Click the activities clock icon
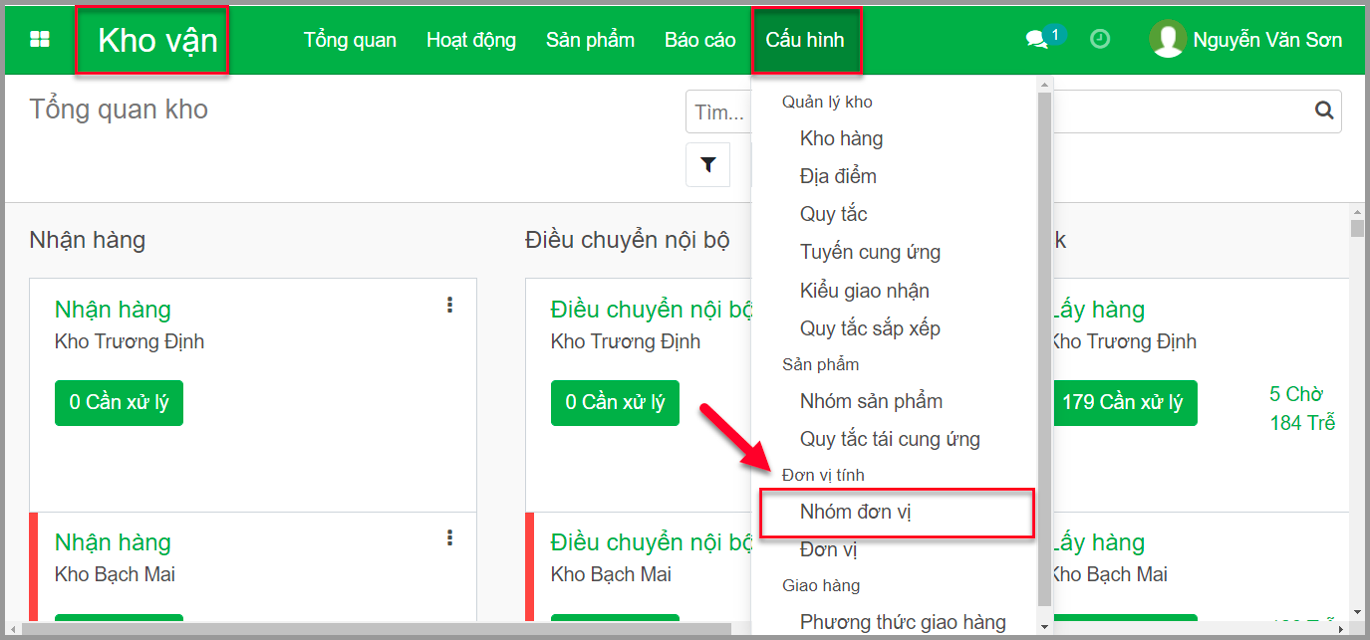The image size is (1370, 640). (1100, 40)
